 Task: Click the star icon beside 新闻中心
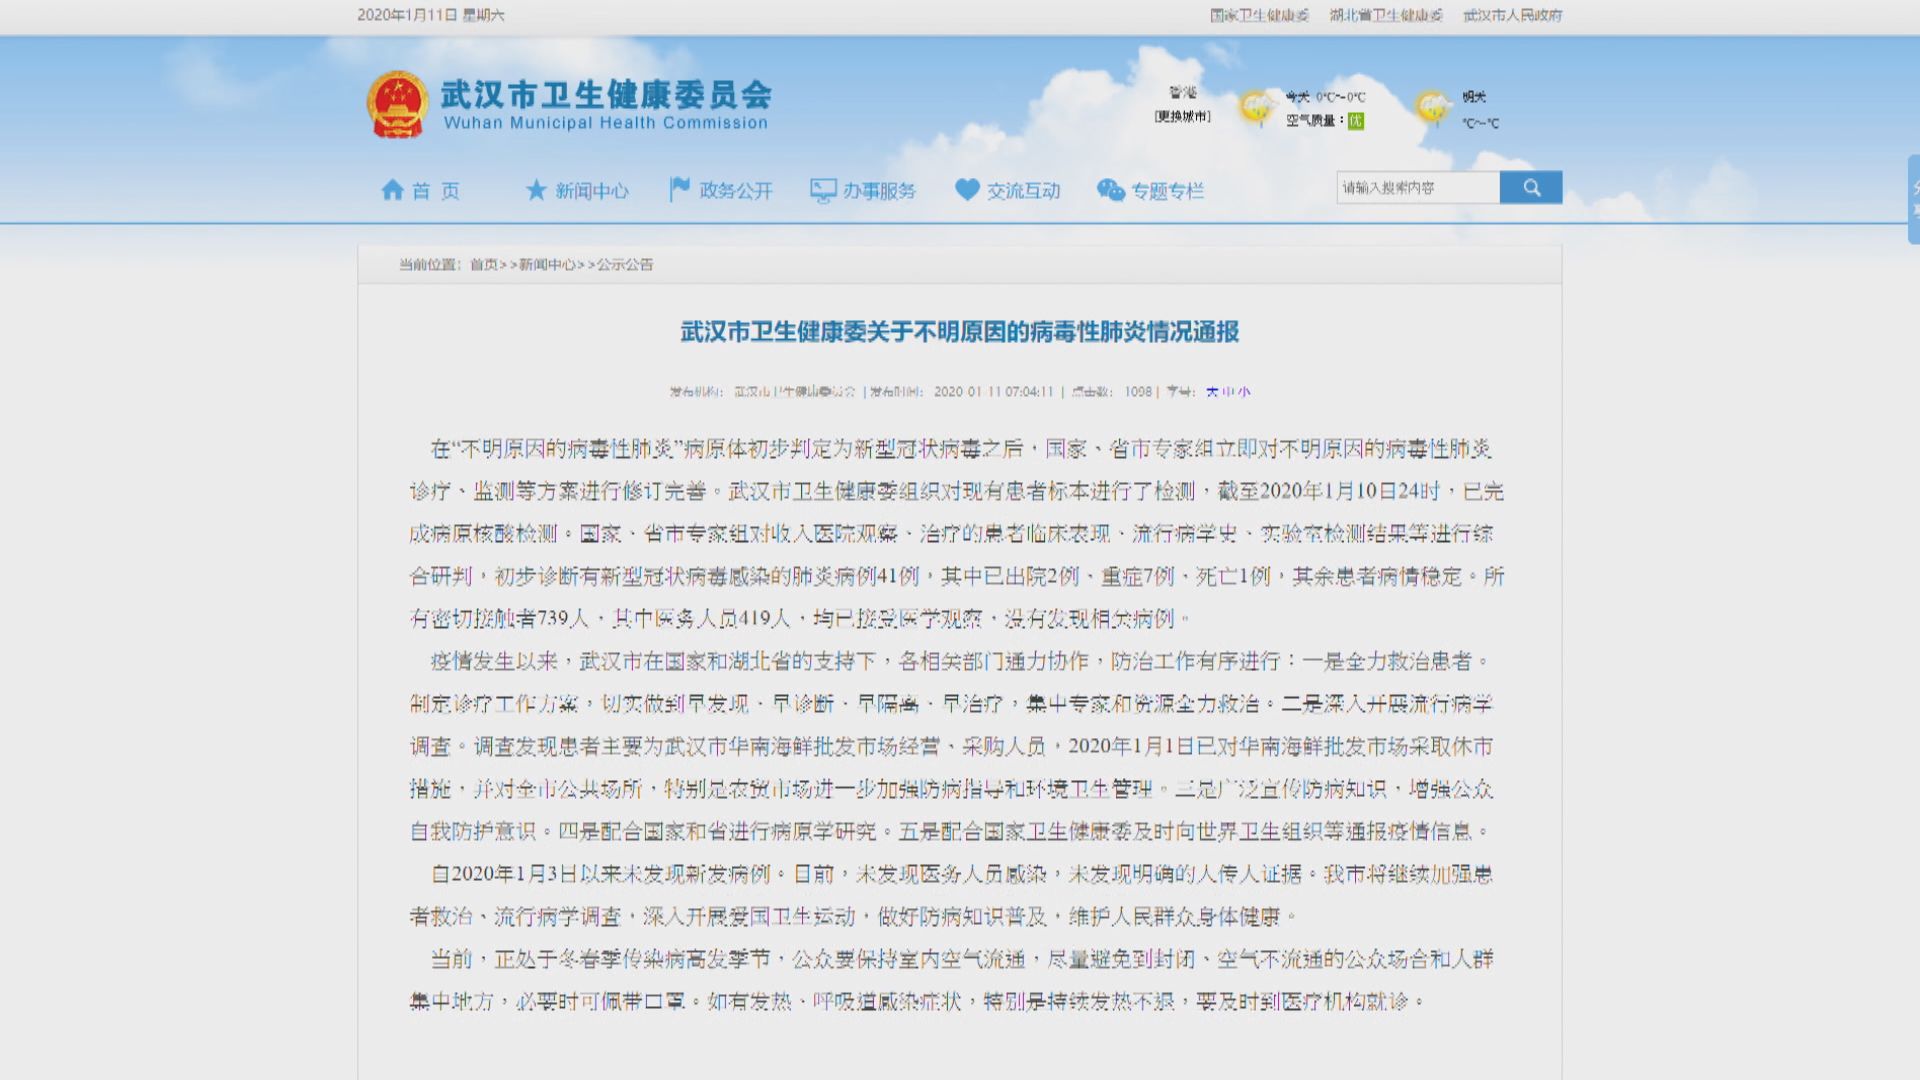[x=536, y=189]
